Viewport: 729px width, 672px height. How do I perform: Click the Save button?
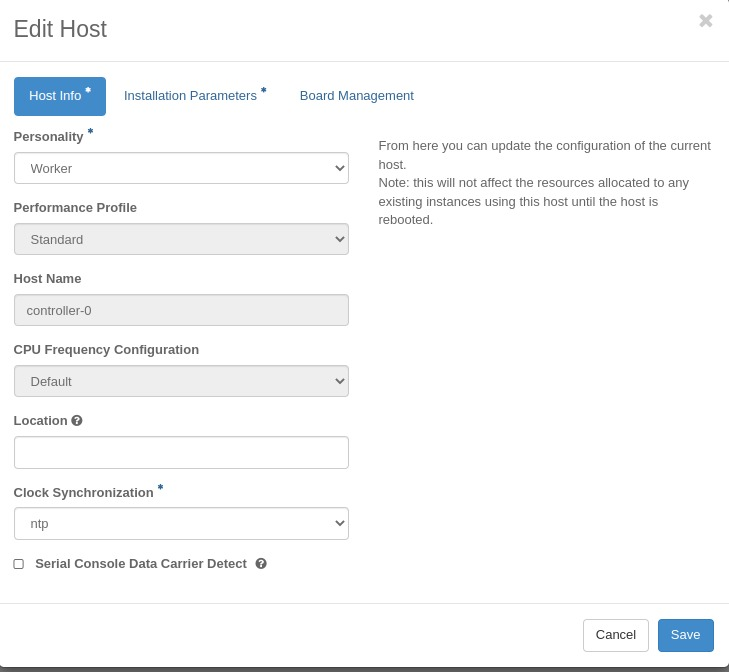point(685,635)
